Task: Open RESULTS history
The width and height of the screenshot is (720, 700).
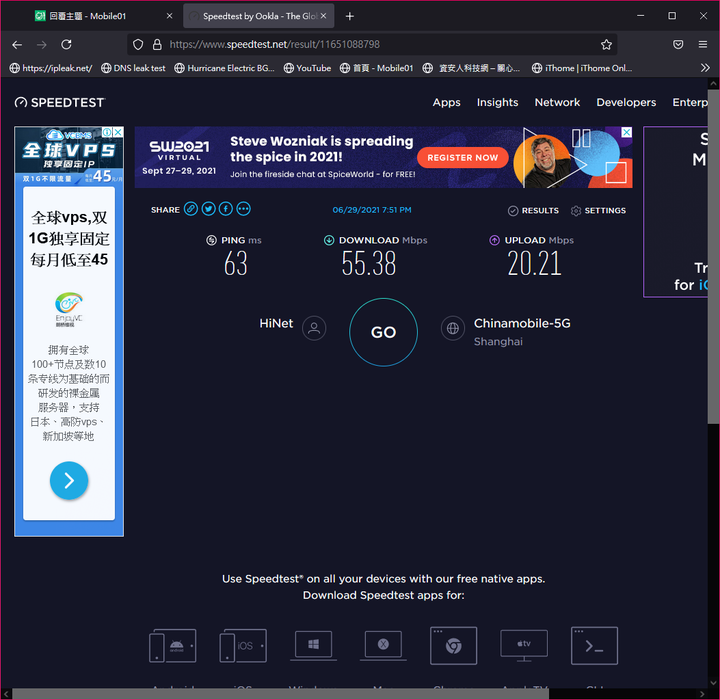Action: pos(533,210)
